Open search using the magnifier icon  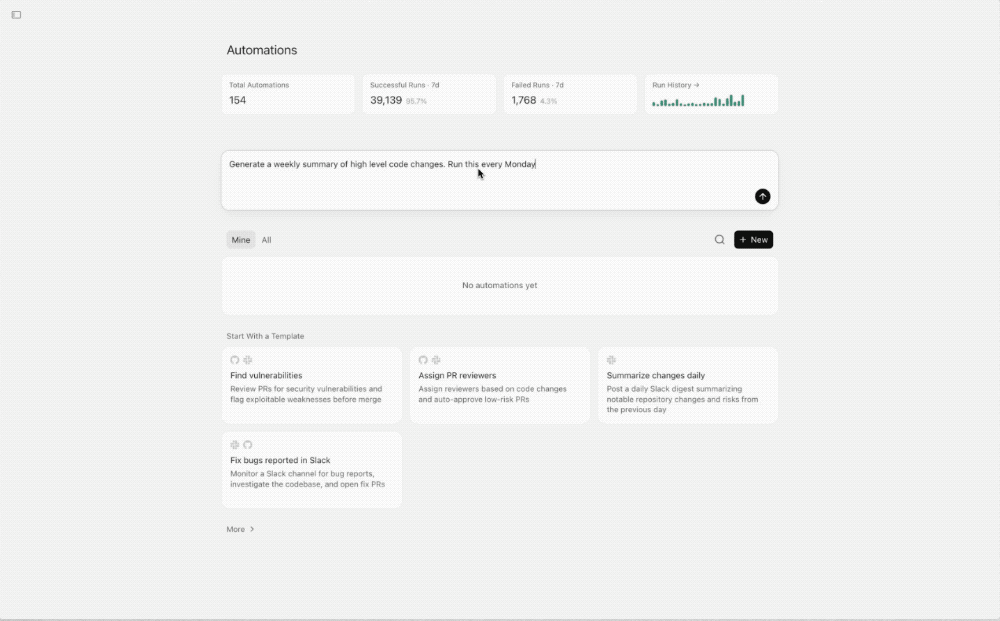(x=719, y=240)
